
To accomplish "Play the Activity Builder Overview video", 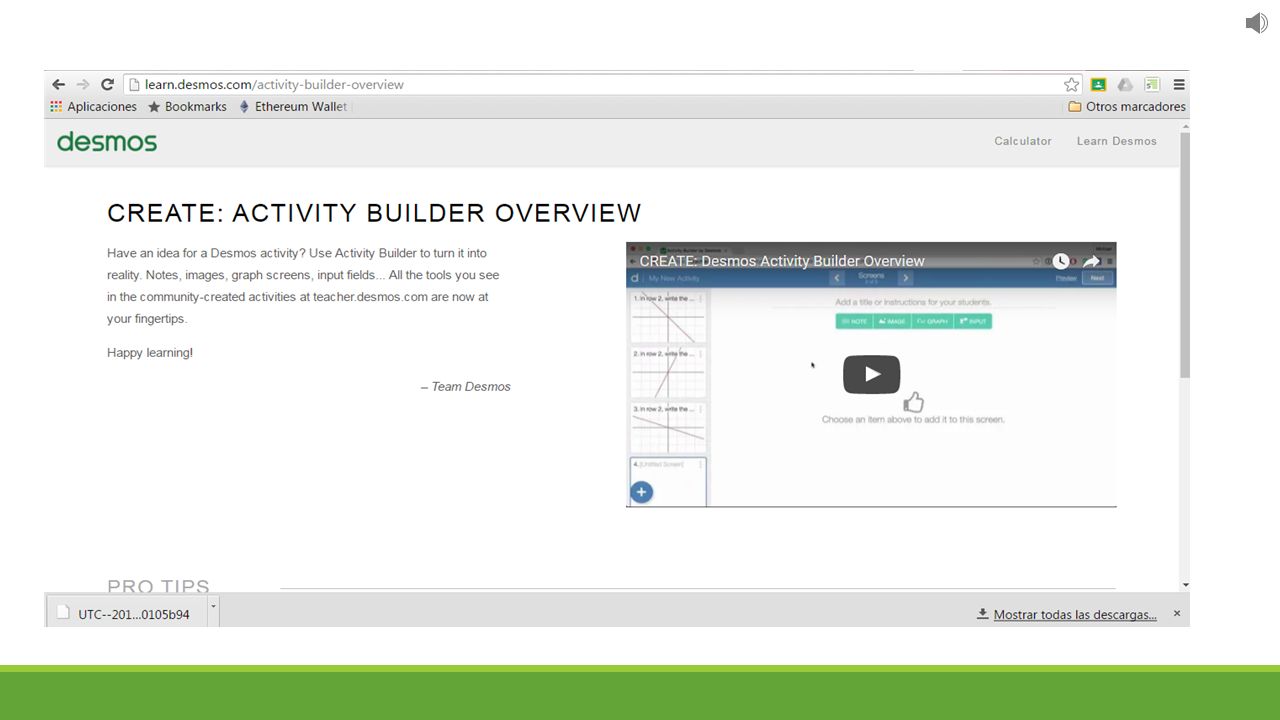I will coord(871,374).
